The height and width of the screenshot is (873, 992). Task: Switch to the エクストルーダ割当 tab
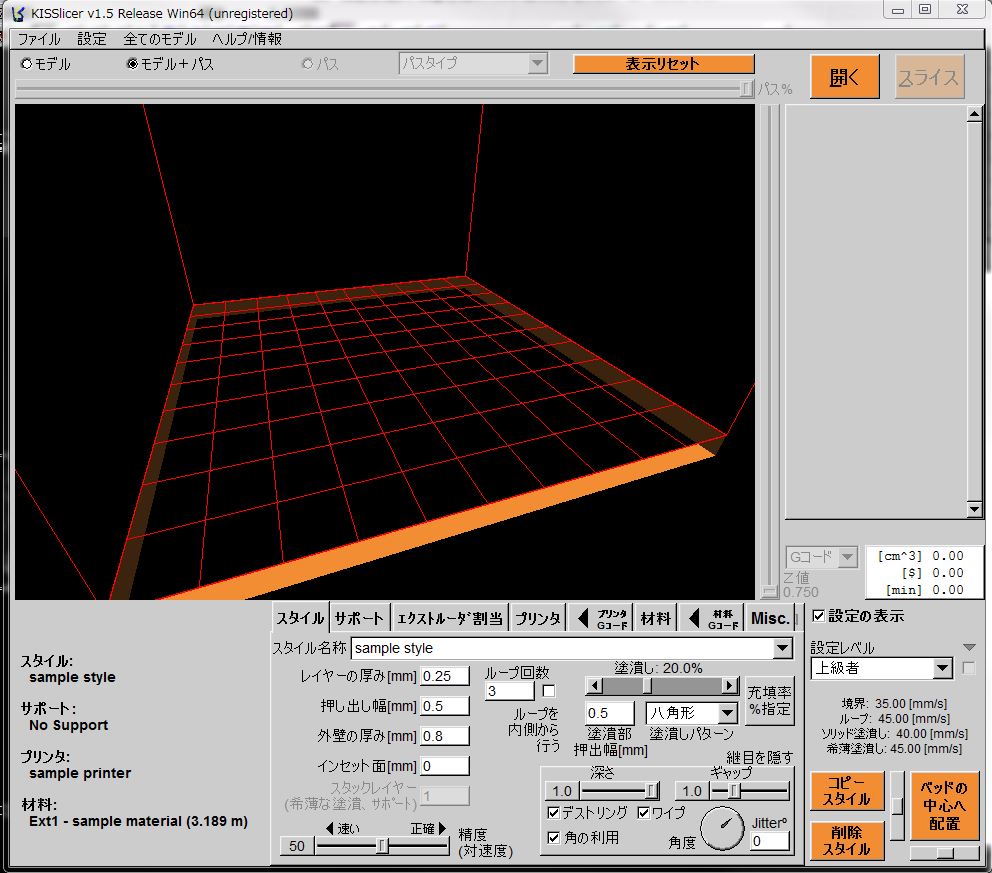click(449, 618)
